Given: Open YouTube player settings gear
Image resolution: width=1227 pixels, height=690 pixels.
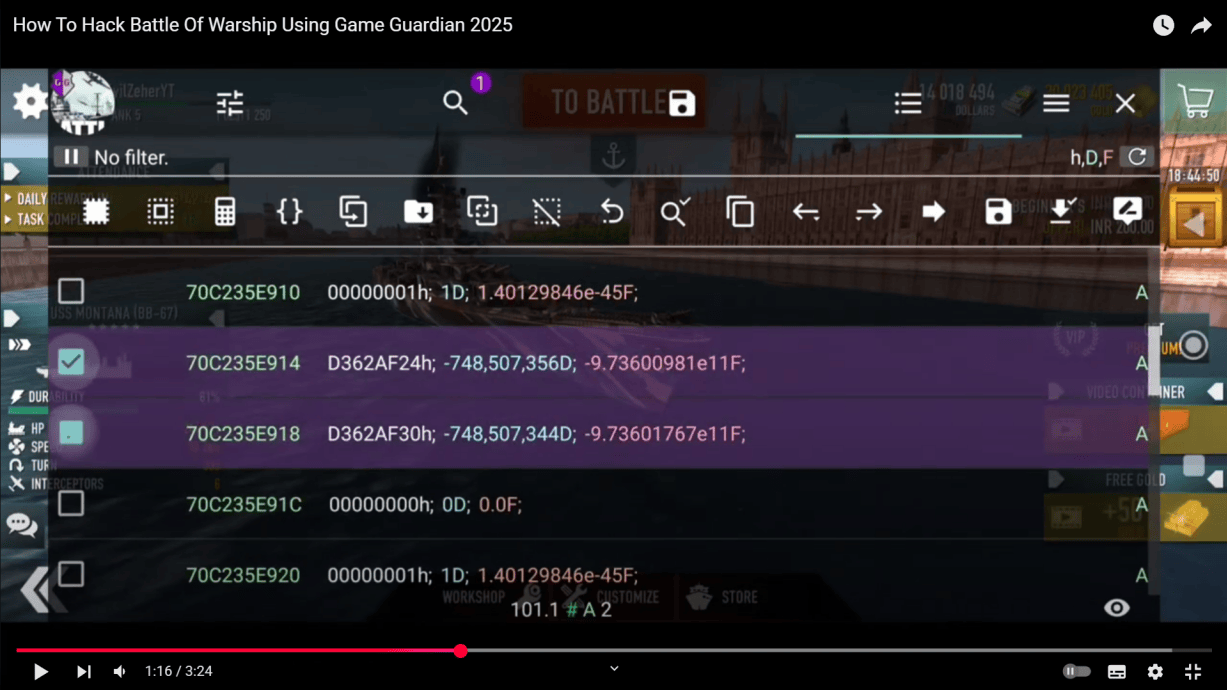Looking at the screenshot, I should pyautogui.click(x=1155, y=672).
